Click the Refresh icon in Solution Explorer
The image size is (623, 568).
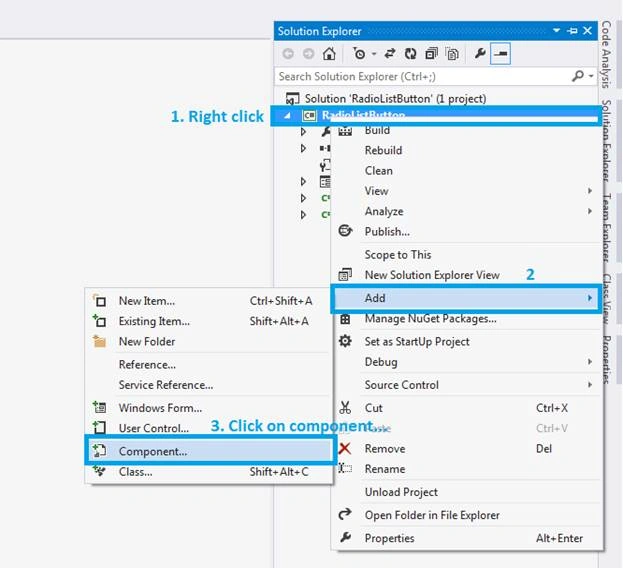click(x=410, y=54)
